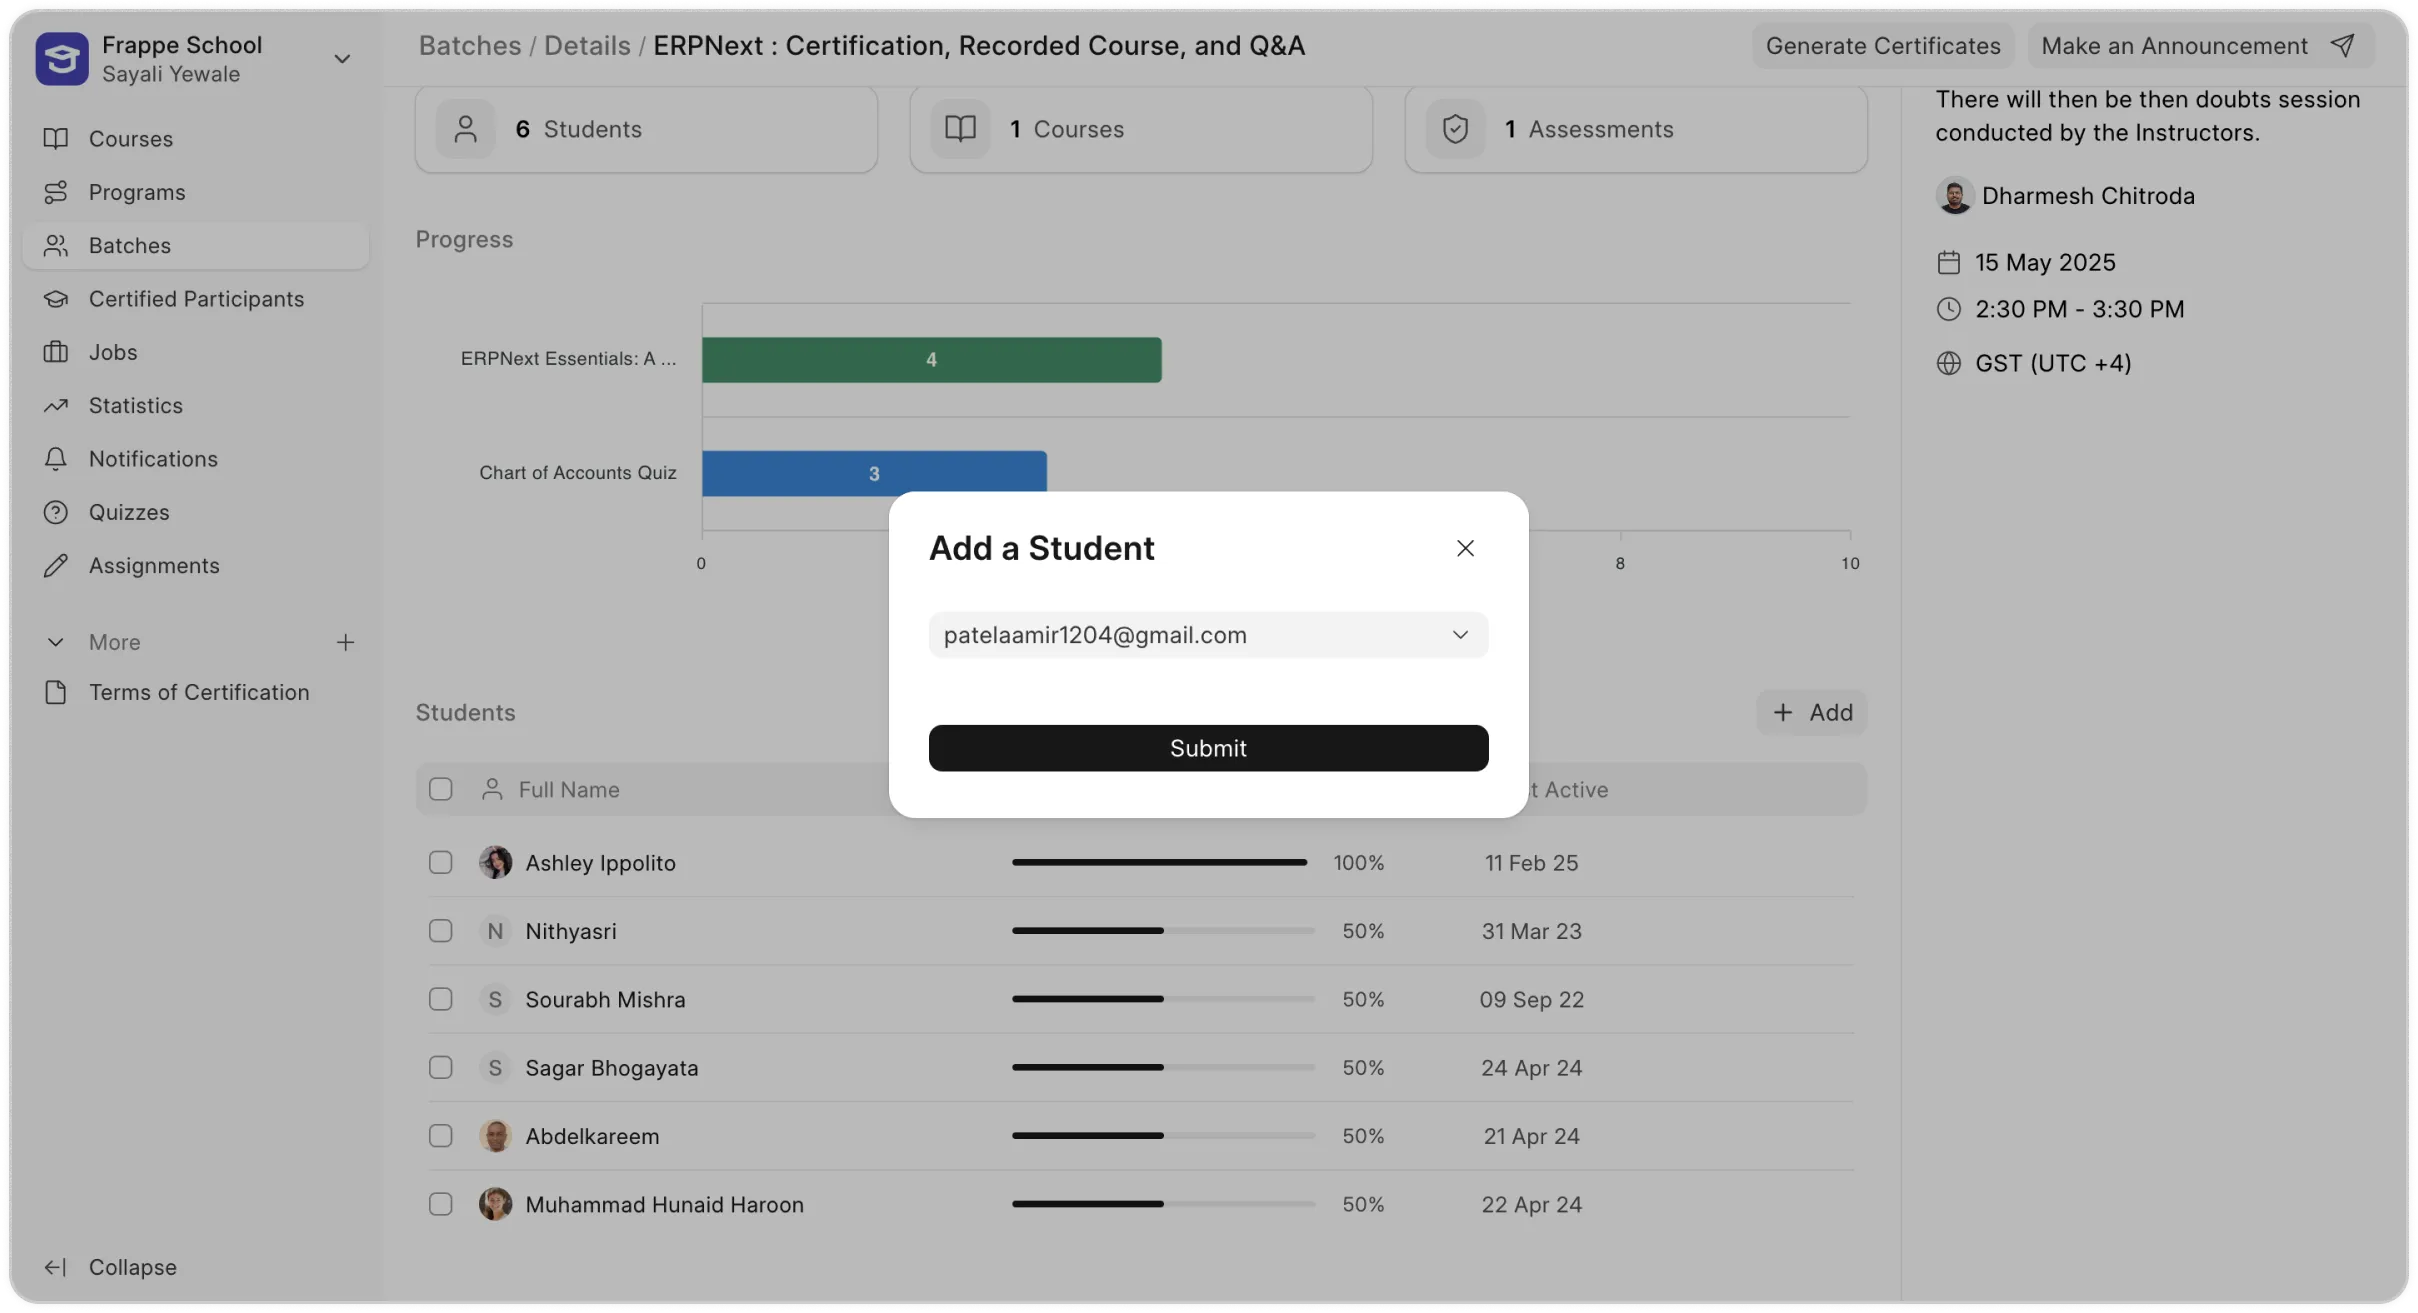Screen dimensions: 2418x1313
Task: Go to Batches in breadcrumb
Action: [469, 46]
